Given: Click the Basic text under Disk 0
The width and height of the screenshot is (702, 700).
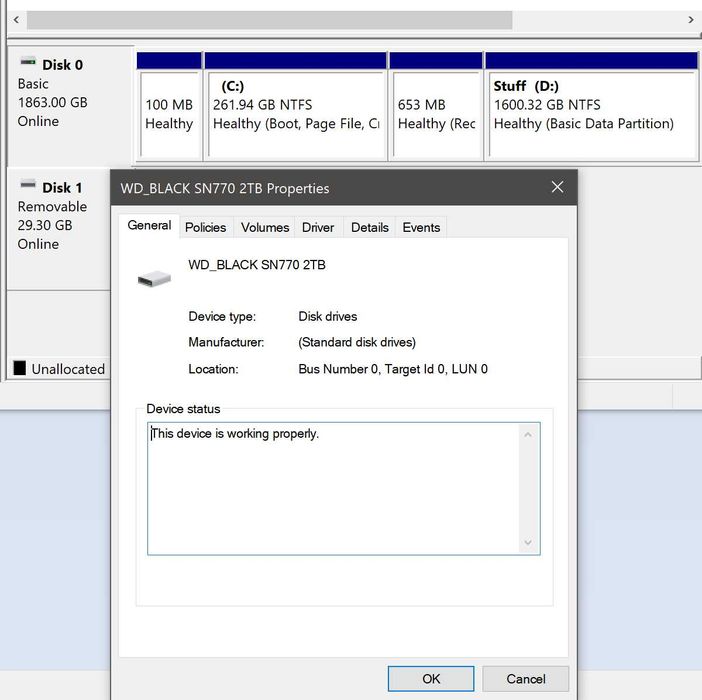Looking at the screenshot, I should (33, 84).
